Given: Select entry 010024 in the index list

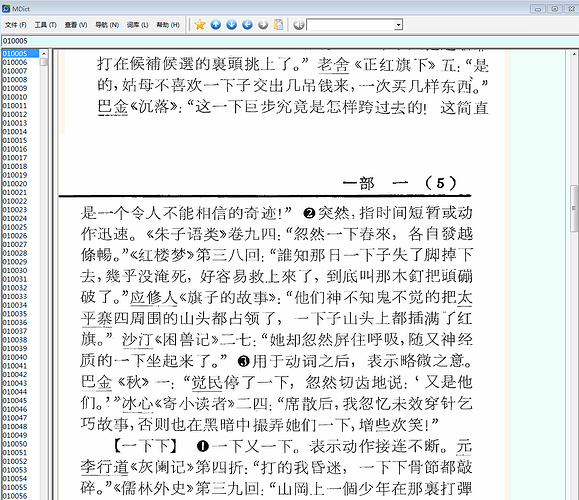Looking at the screenshot, I should point(15,218).
